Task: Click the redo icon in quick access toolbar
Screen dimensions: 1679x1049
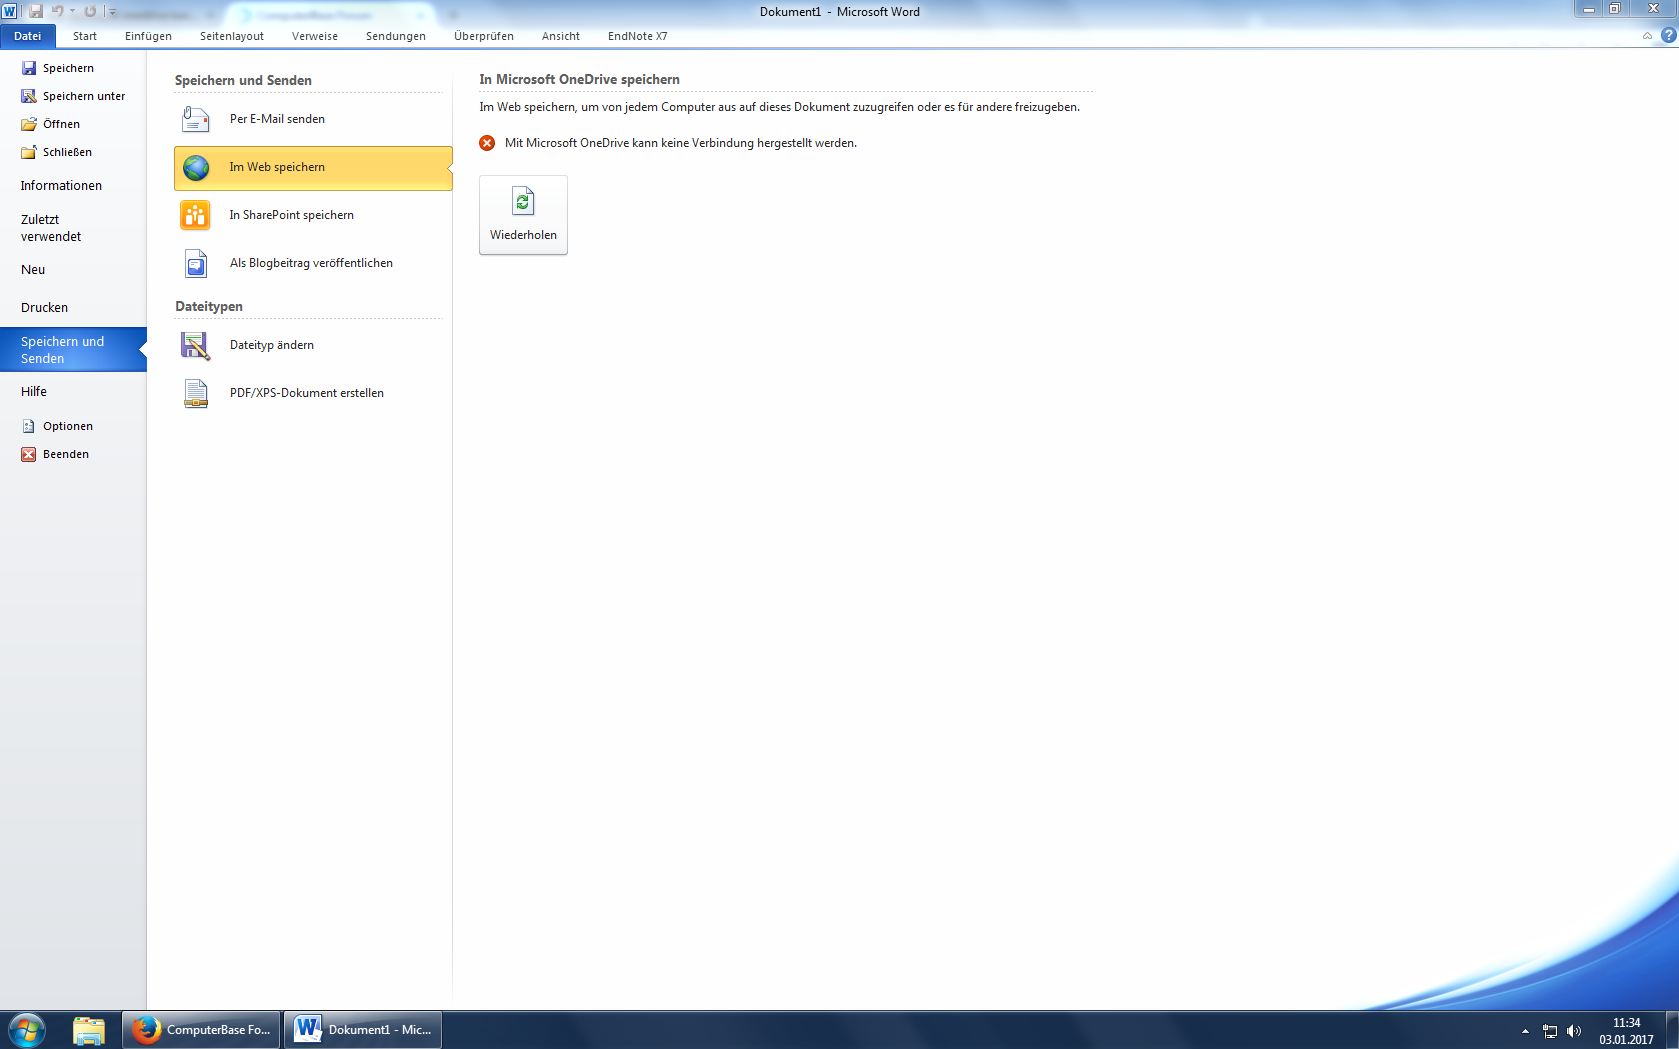Action: [90, 11]
